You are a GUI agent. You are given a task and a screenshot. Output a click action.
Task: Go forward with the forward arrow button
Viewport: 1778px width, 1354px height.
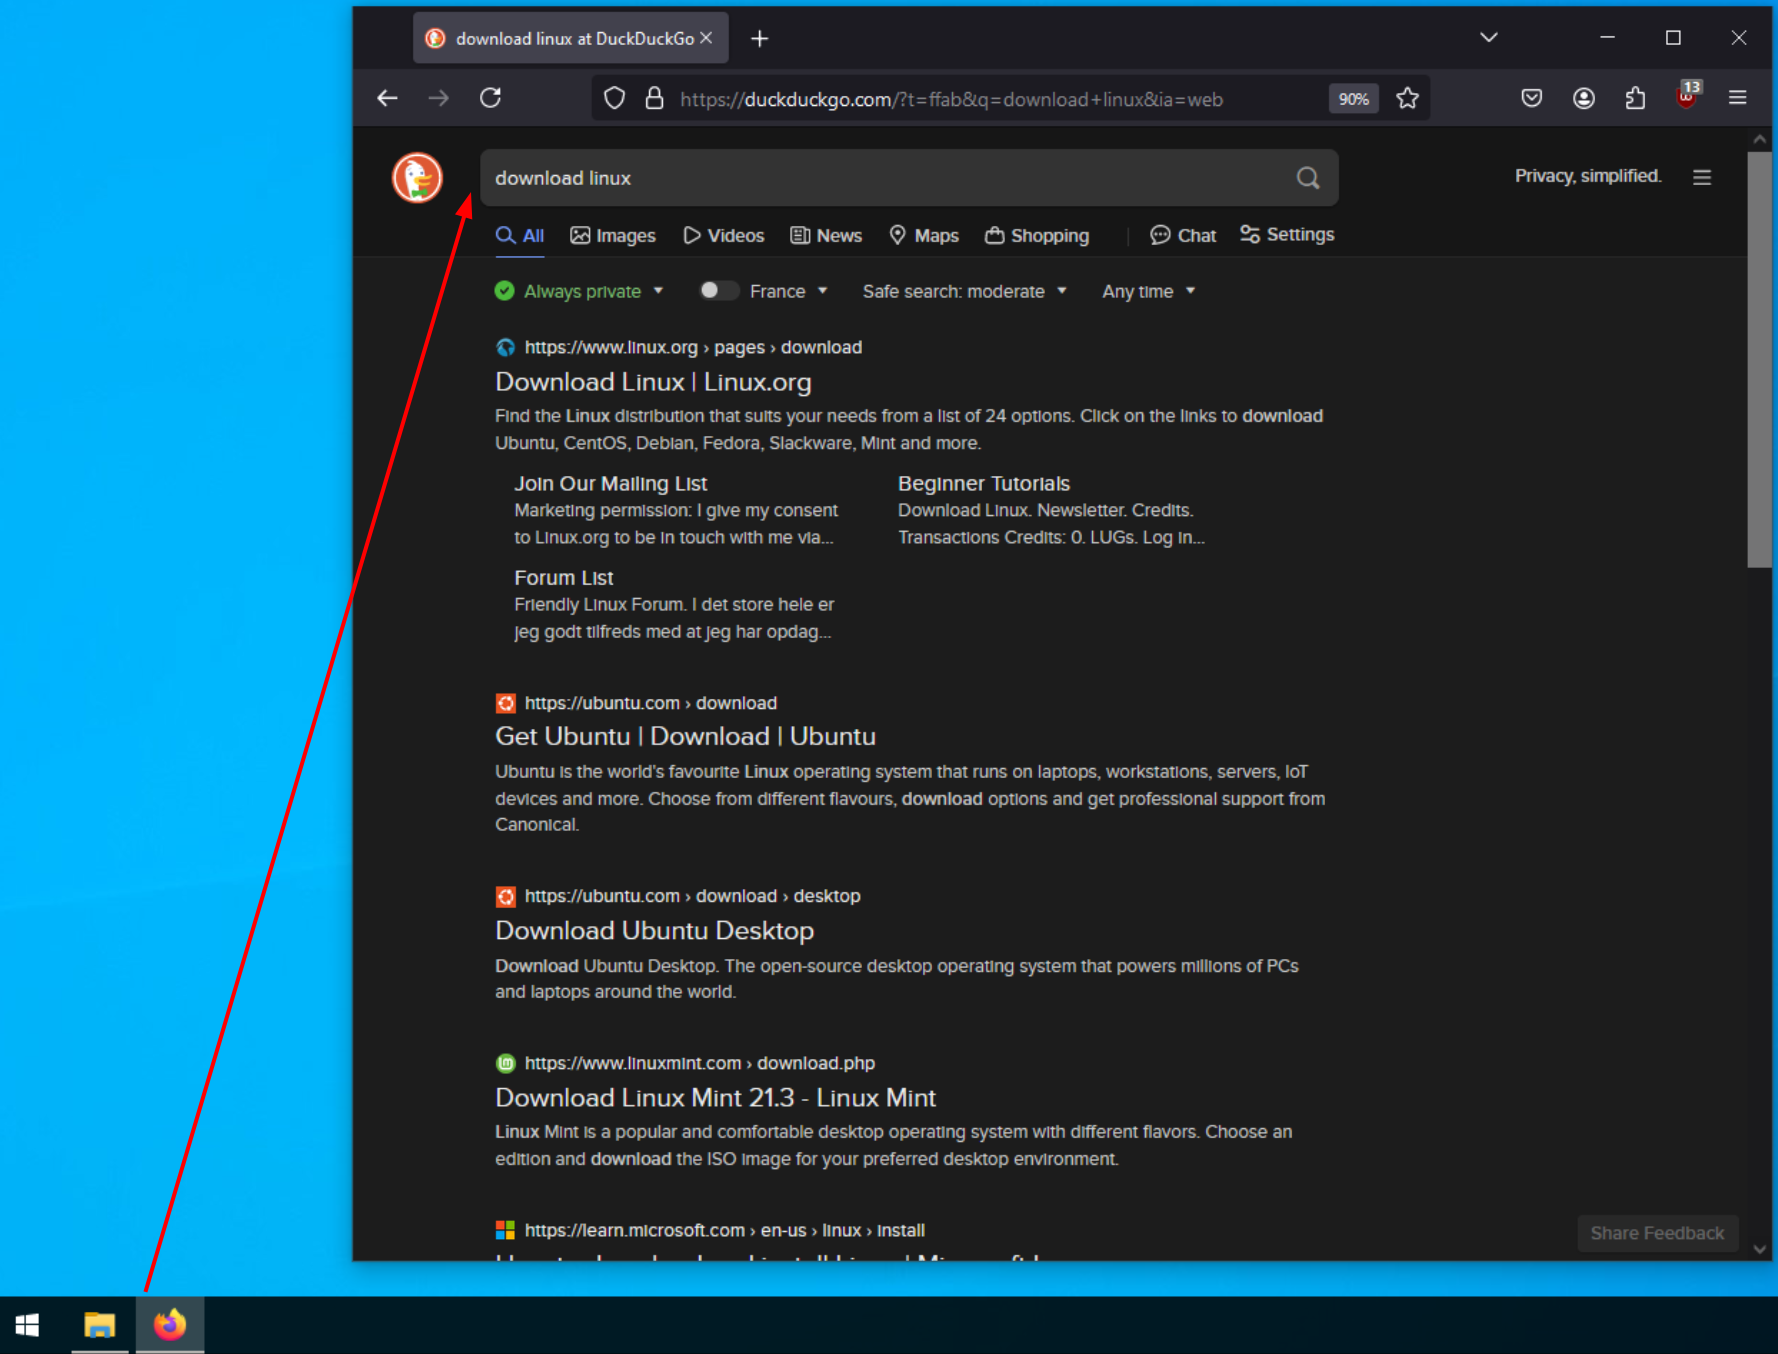pyautogui.click(x=438, y=98)
